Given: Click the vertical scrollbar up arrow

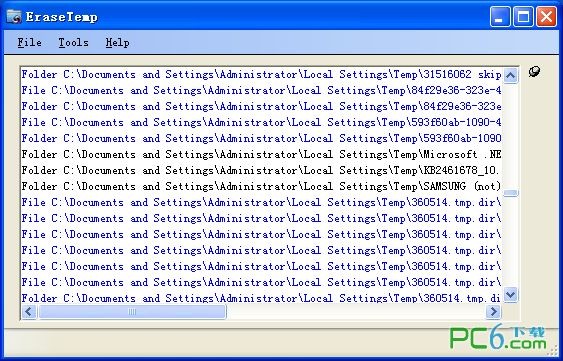Looking at the screenshot, I should pos(510,75).
